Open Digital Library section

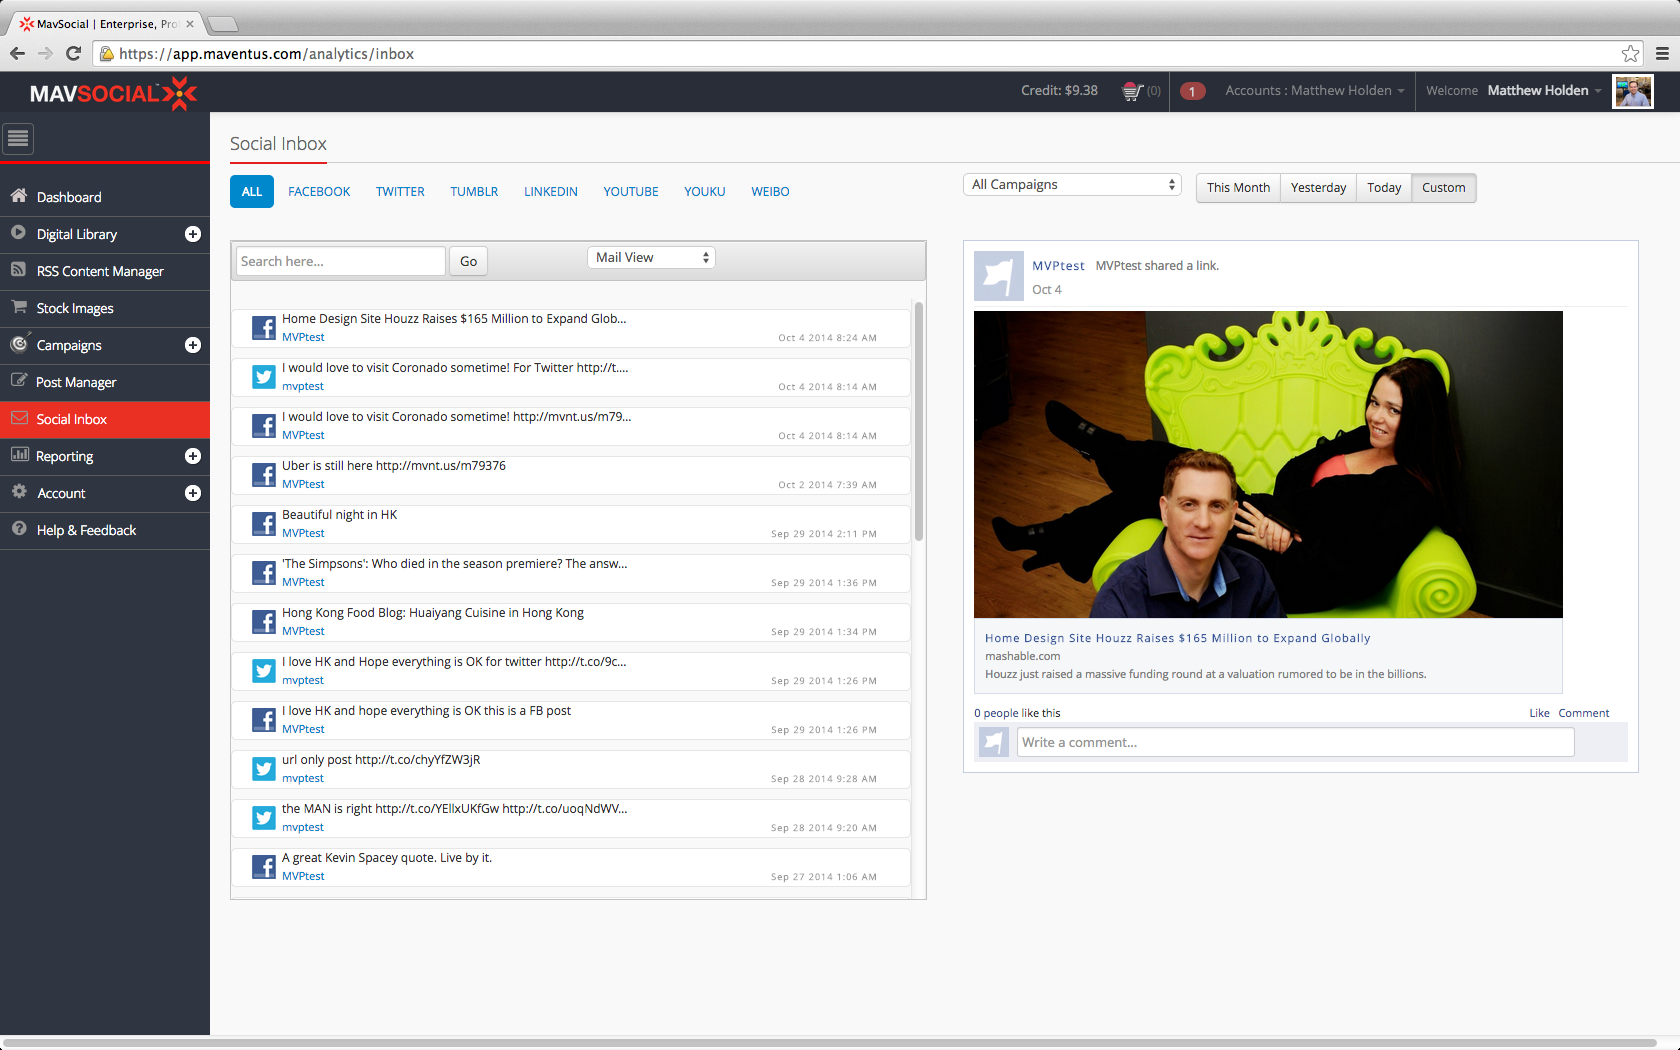pyautogui.click(x=77, y=234)
